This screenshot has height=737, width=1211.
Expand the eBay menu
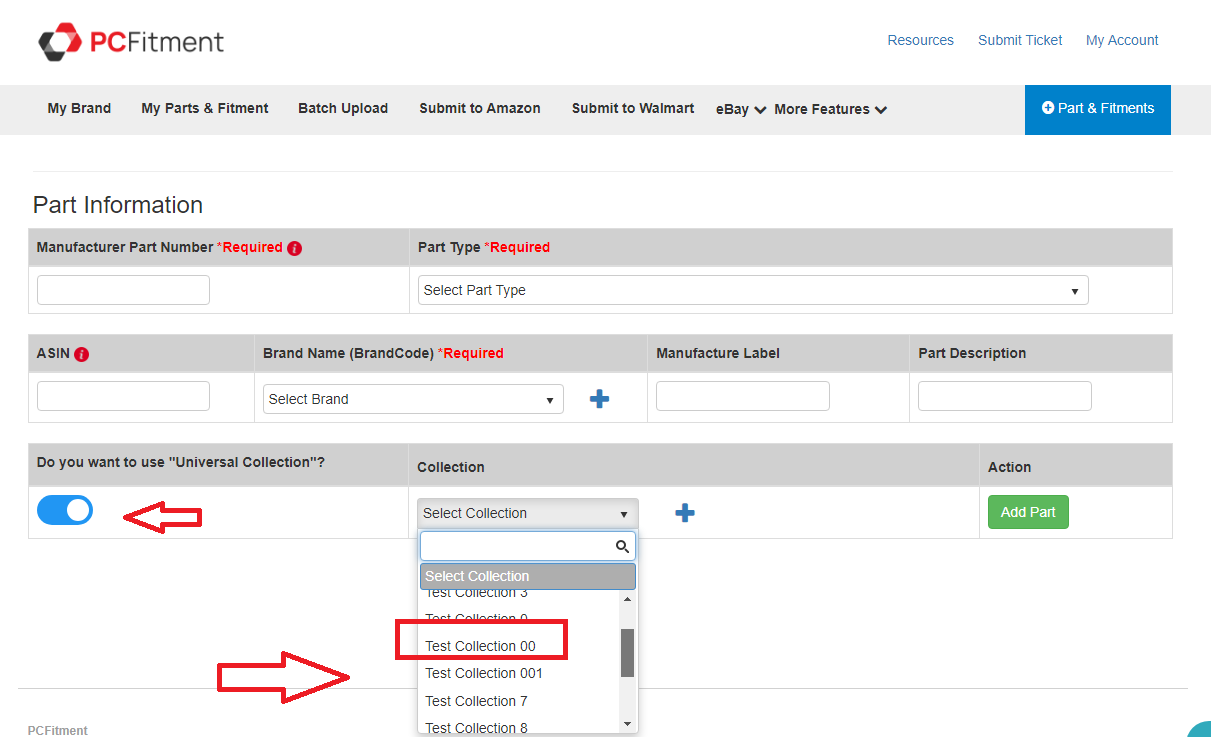(x=741, y=109)
